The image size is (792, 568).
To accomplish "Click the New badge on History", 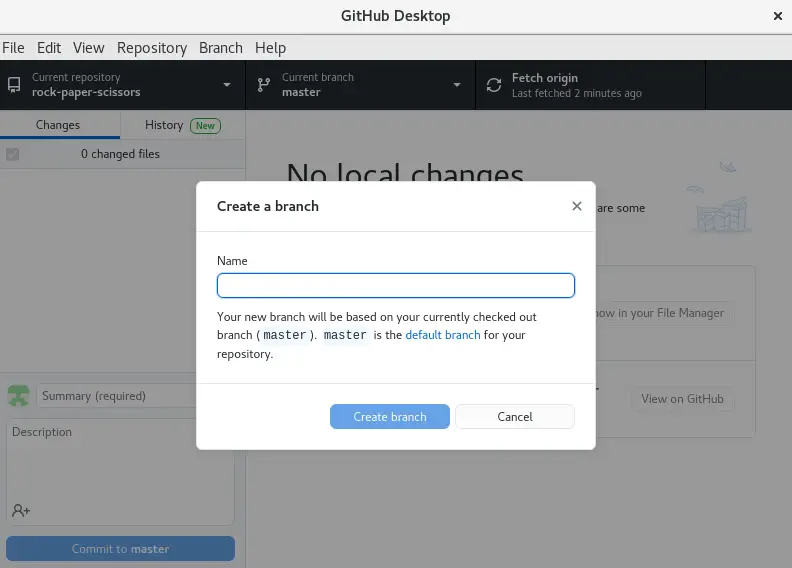I will pos(206,126).
